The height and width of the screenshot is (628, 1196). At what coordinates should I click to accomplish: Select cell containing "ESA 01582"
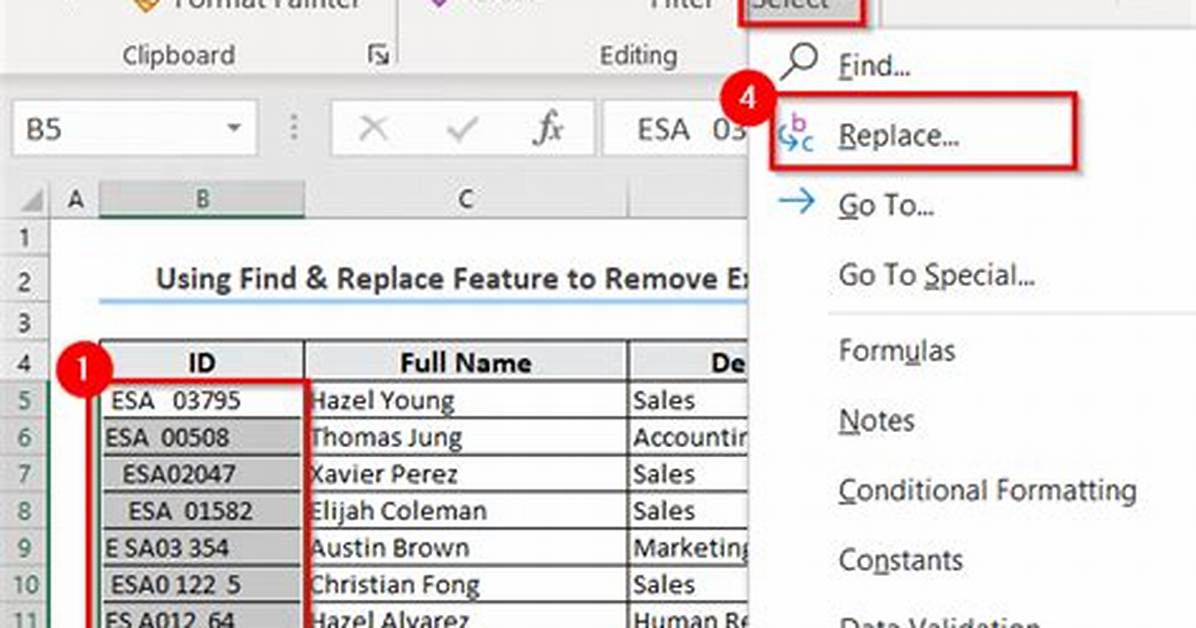tap(202, 510)
